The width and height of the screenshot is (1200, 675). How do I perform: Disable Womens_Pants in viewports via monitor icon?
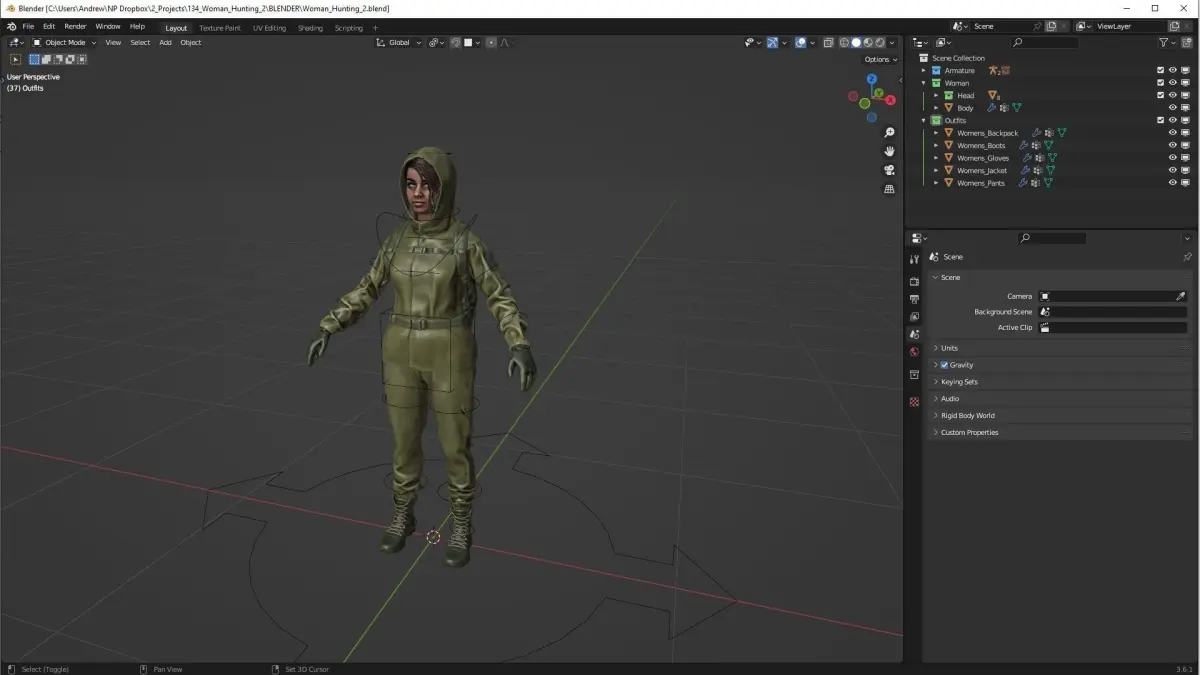point(1185,183)
